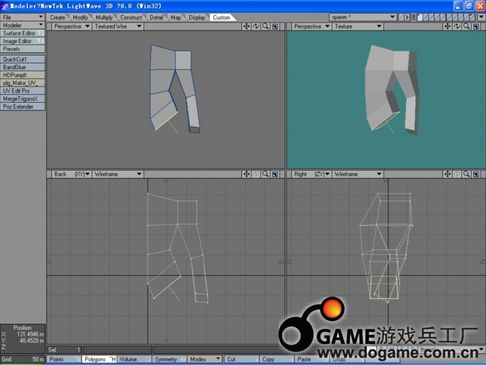
Task: Open the Textured Wire render style dropdown
Action: (x=118, y=26)
